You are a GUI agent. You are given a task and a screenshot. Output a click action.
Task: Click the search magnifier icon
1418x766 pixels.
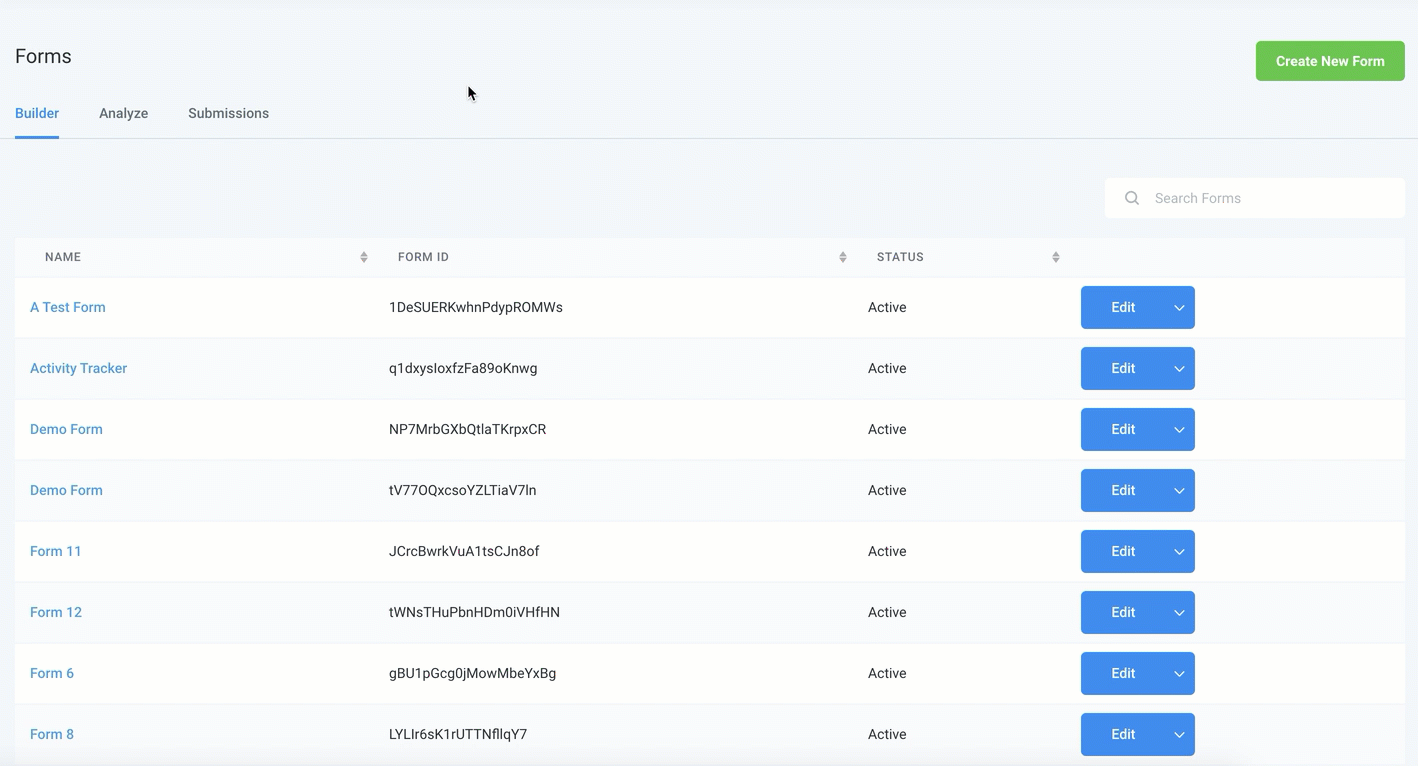1132,198
